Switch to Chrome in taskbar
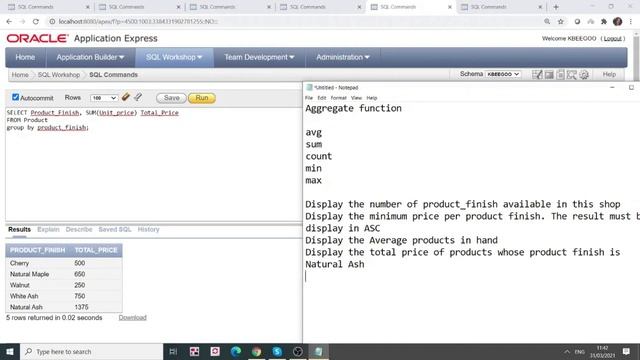This screenshot has width=640, height=360. (256, 351)
